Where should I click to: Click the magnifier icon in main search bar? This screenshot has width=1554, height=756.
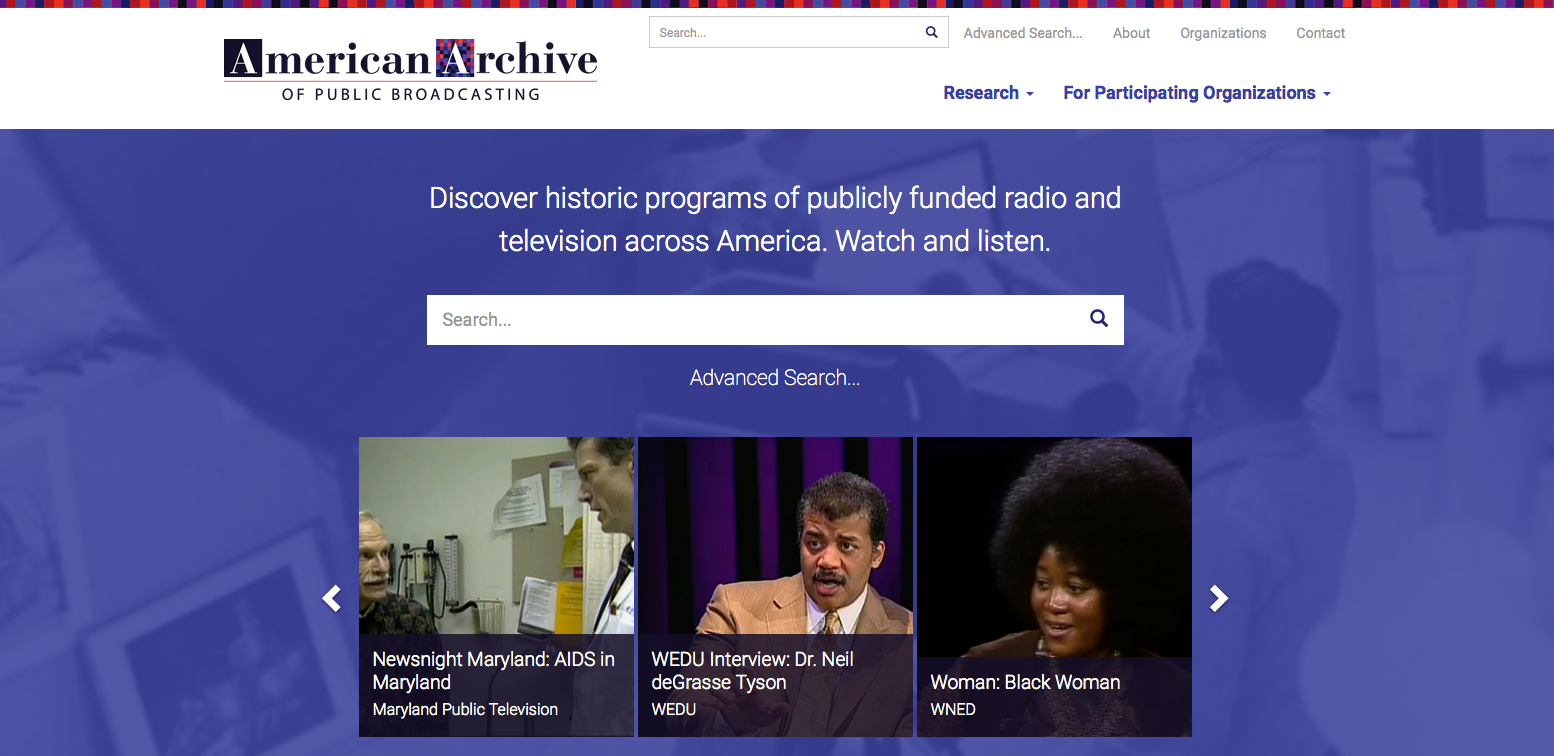point(1098,319)
